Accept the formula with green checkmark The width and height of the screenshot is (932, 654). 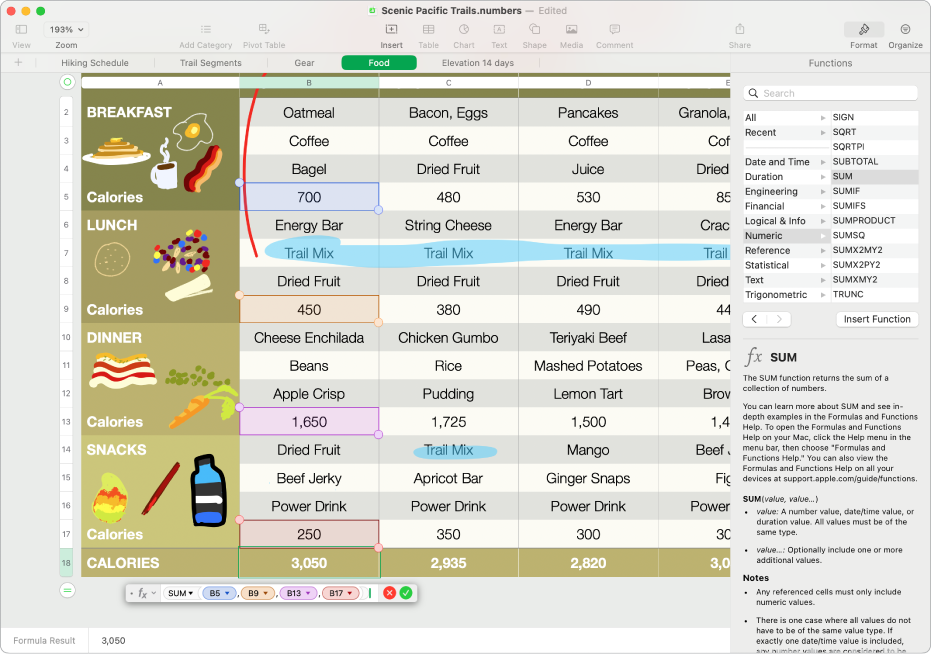pyautogui.click(x=406, y=593)
